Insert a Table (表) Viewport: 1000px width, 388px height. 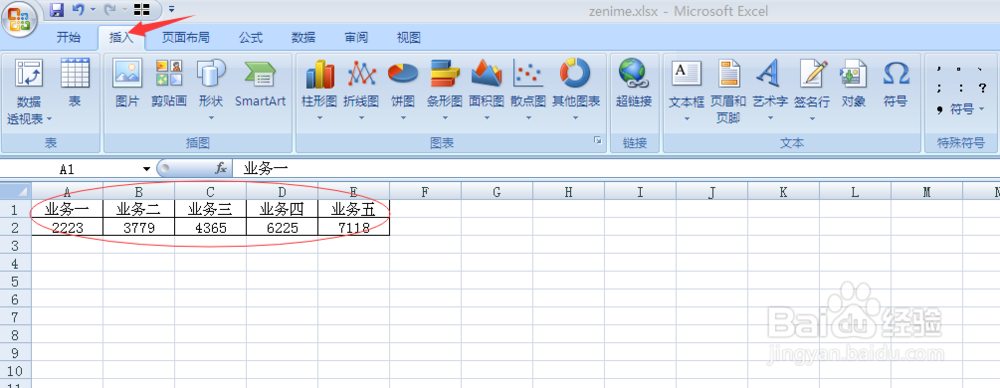(x=75, y=83)
